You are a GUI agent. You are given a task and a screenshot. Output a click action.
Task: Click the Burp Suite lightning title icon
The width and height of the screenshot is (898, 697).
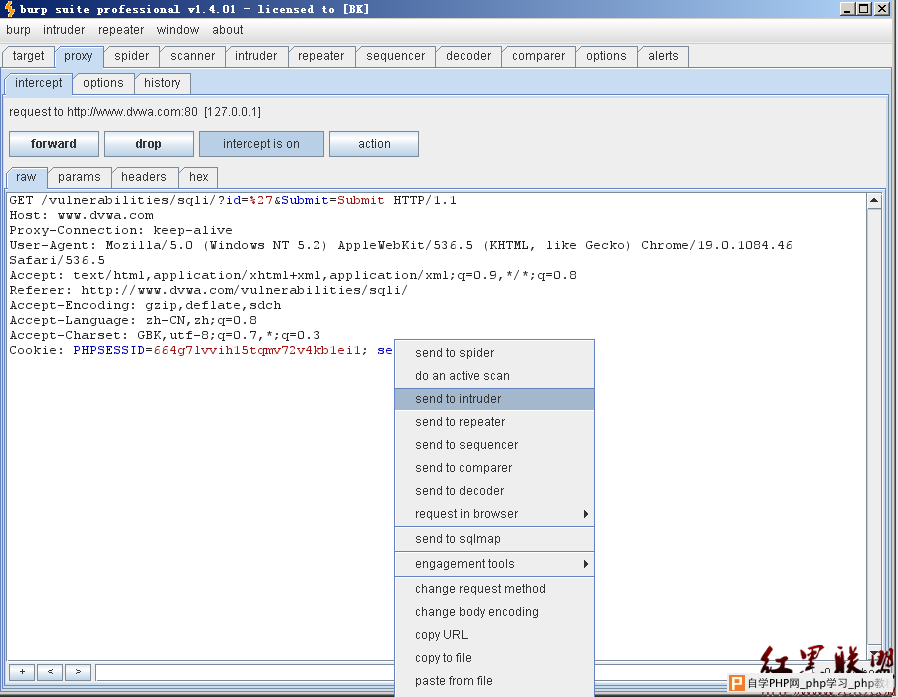(10, 9)
